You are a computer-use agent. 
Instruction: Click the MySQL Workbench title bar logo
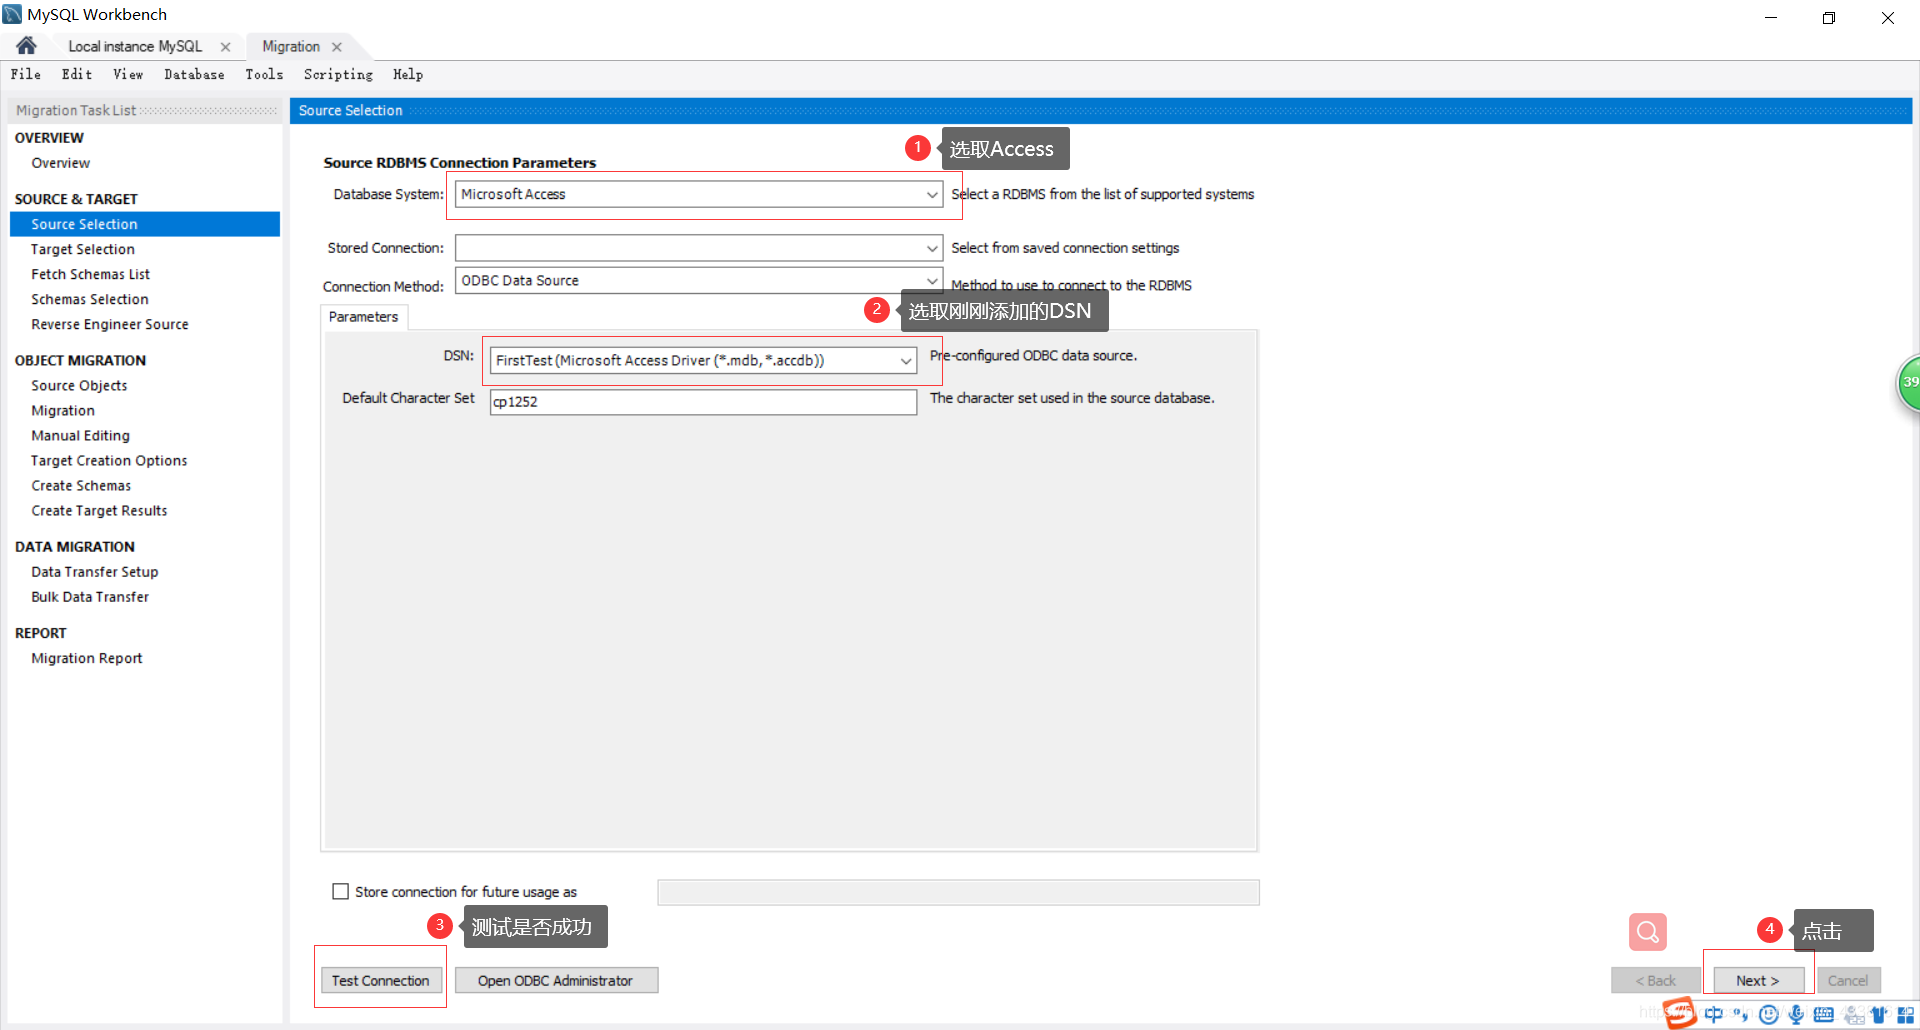click(12, 14)
